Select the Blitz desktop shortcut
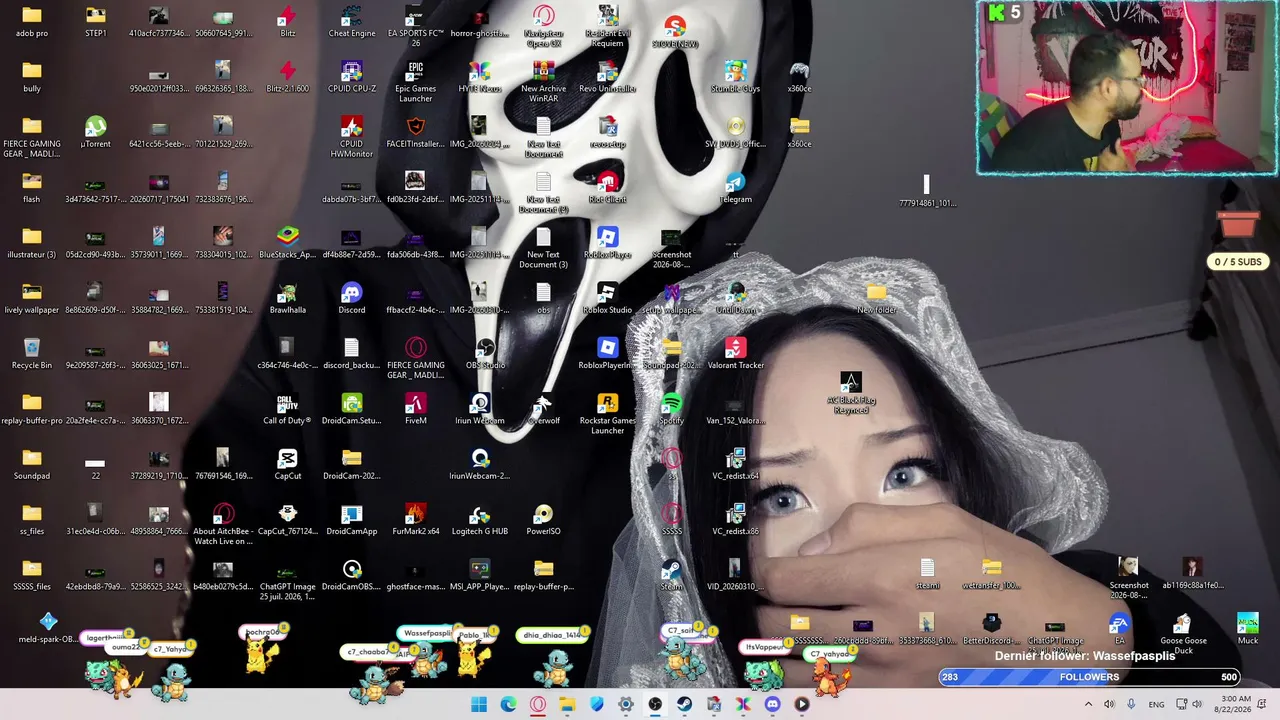This screenshot has width=1280, height=720. pyautogui.click(x=288, y=21)
